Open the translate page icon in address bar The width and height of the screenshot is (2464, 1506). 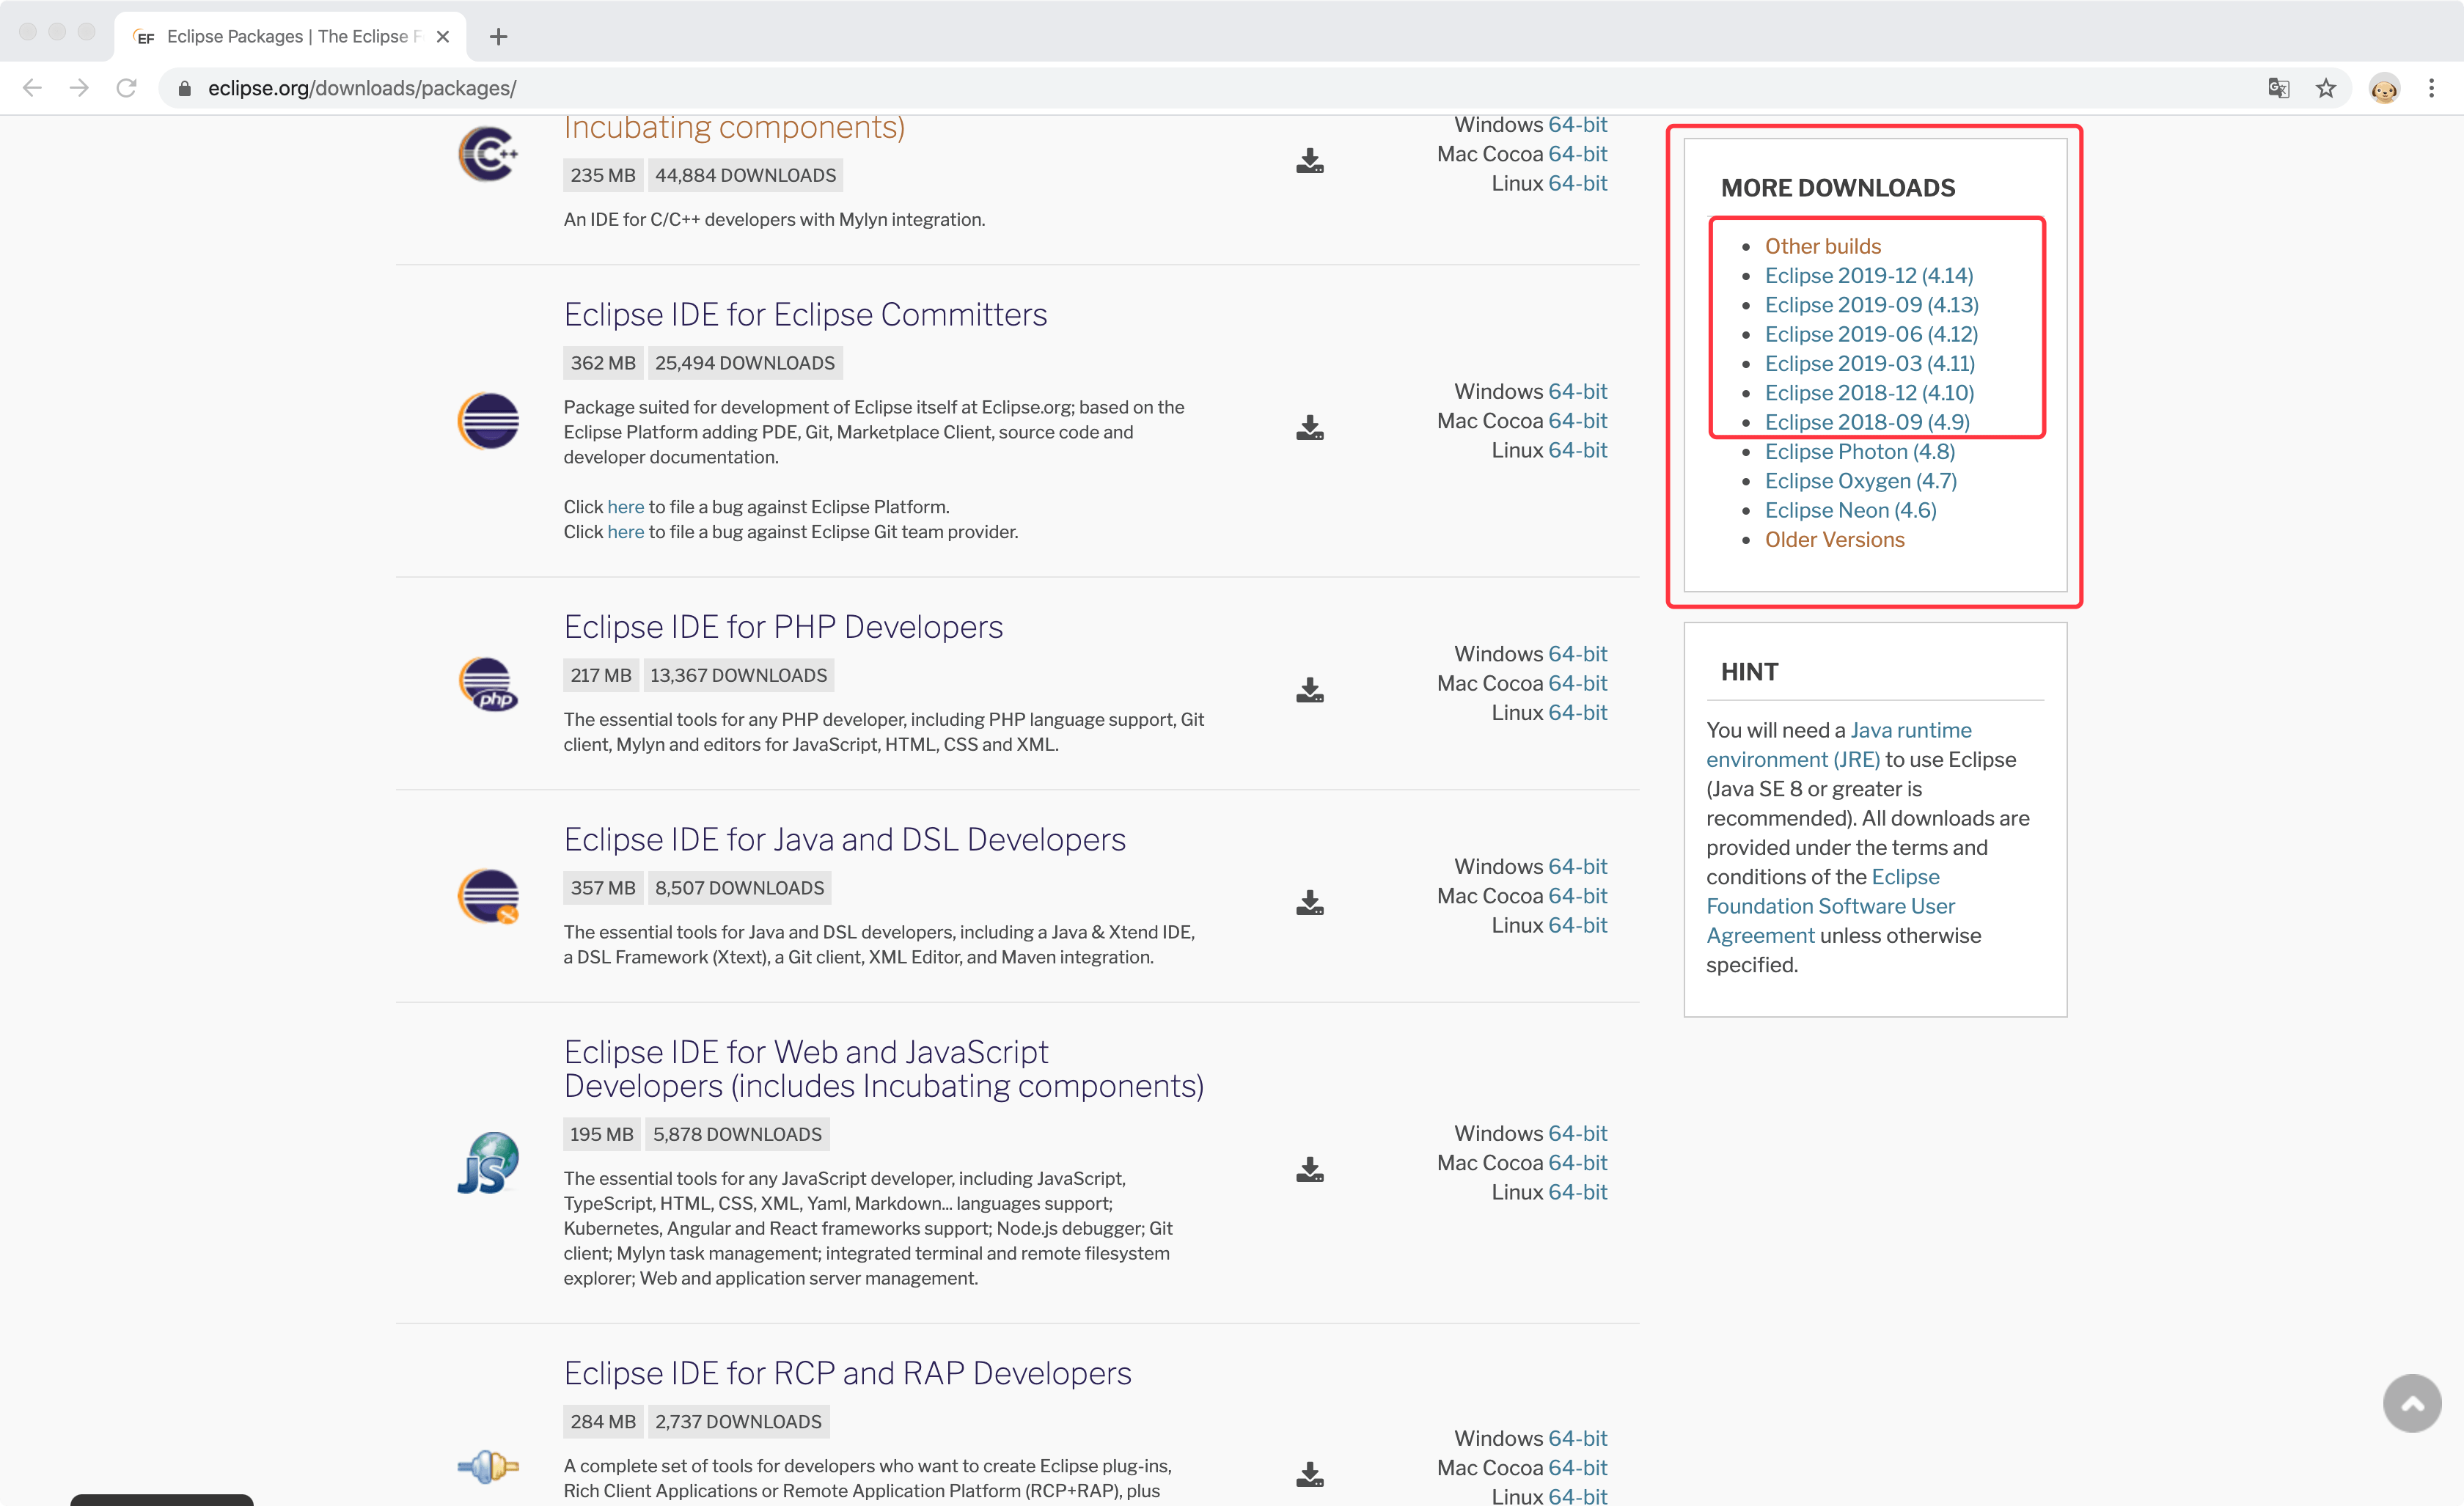2279,88
